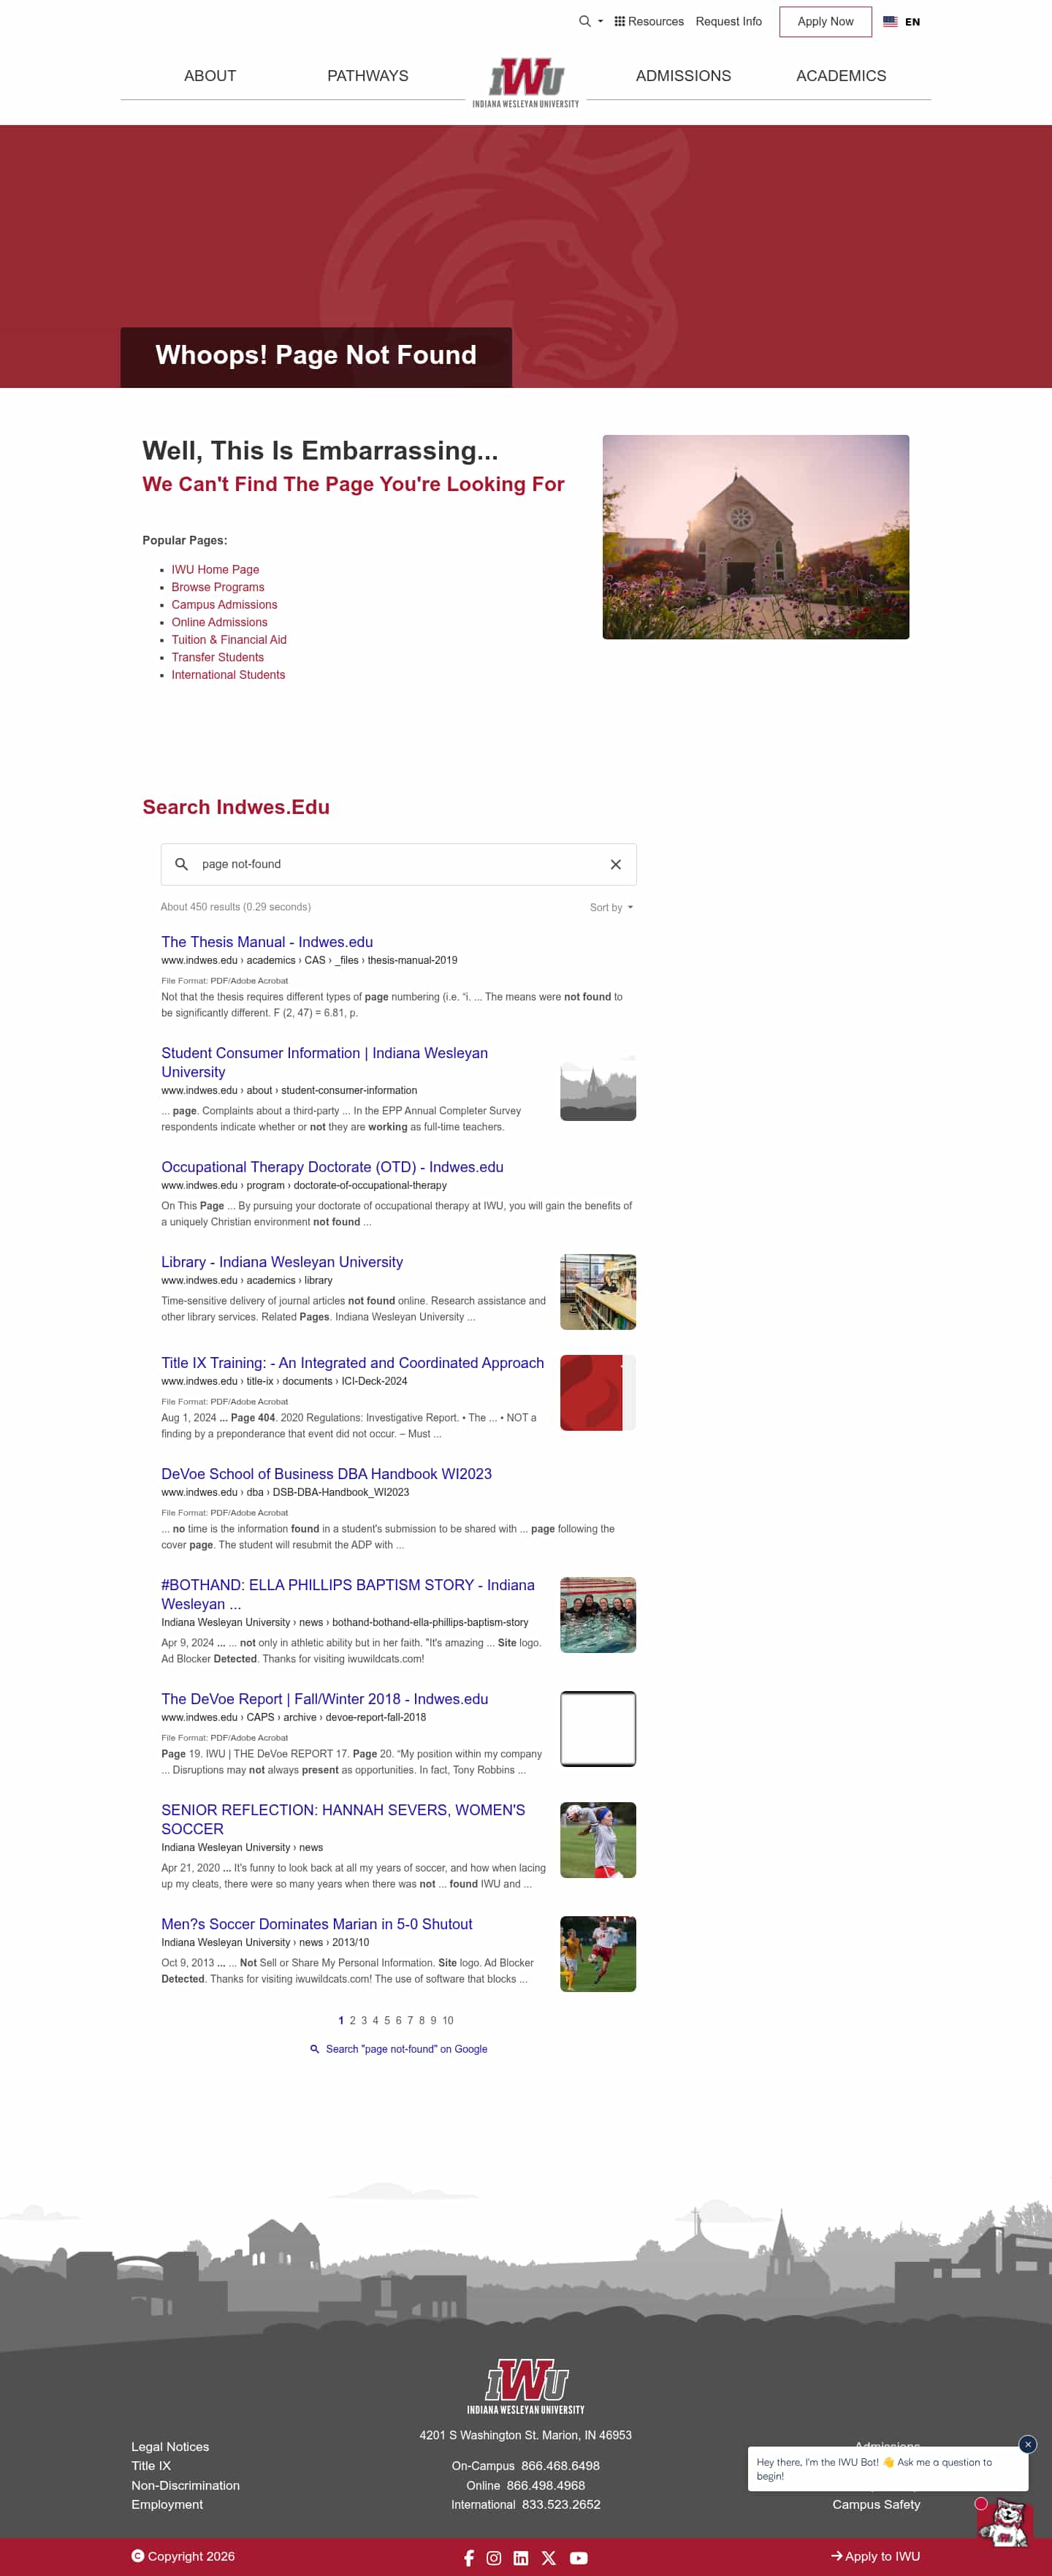Call On-Campus number 866.468.6498
The width and height of the screenshot is (1052, 2576).
point(560,2466)
